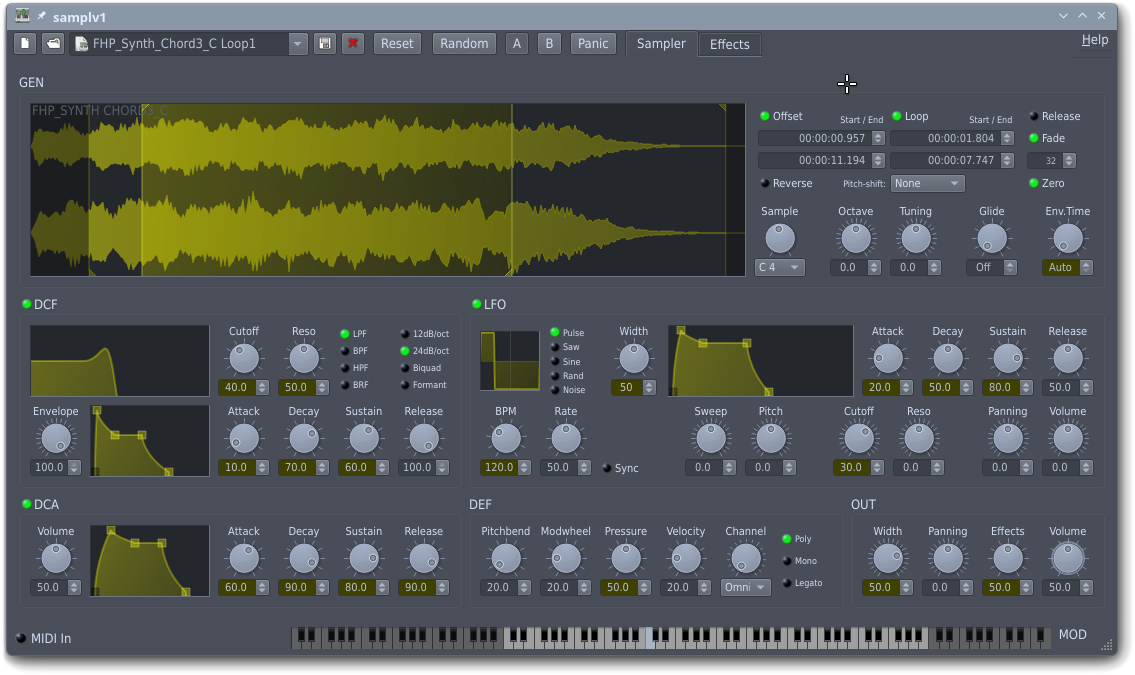Viewport: 1135px width, 675px height.
Task: Select preset slot B
Action: 549,43
